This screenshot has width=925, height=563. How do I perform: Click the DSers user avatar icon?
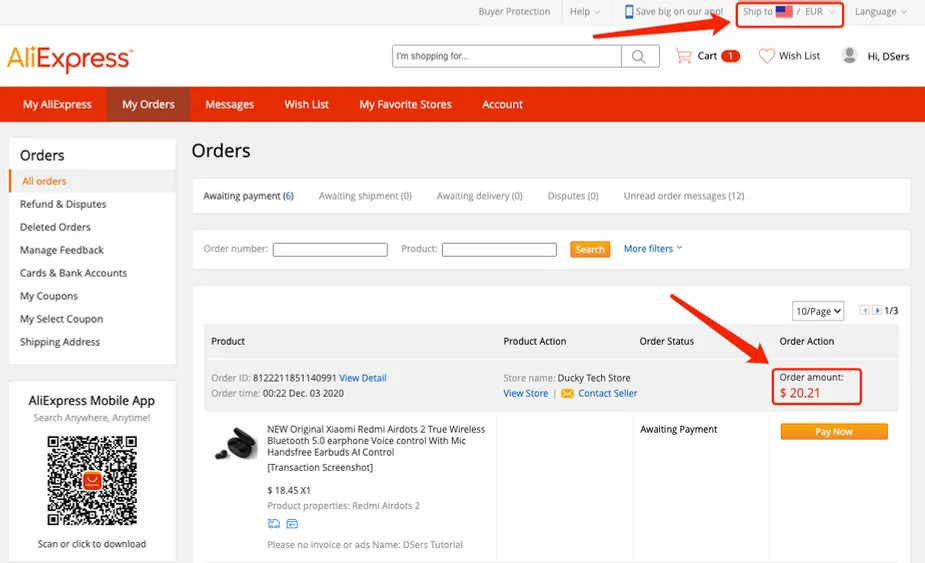coord(849,55)
